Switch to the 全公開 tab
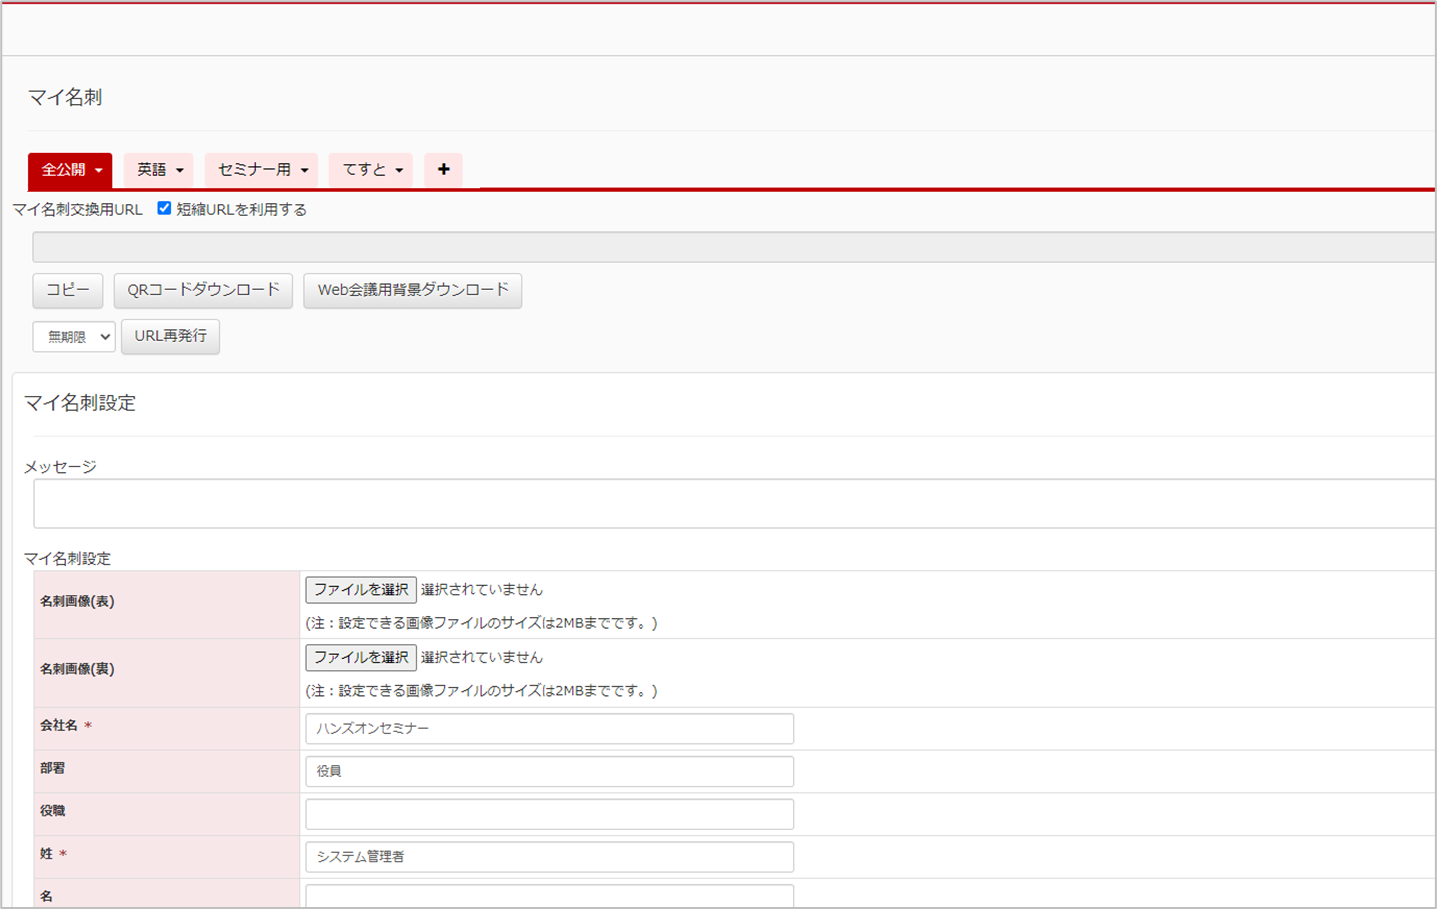Viewport: 1437px width, 909px height. pyautogui.click(x=63, y=170)
